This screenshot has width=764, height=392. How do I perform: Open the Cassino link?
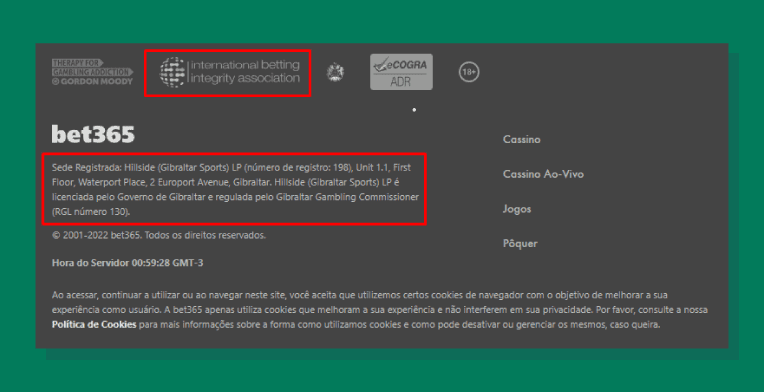click(x=521, y=139)
